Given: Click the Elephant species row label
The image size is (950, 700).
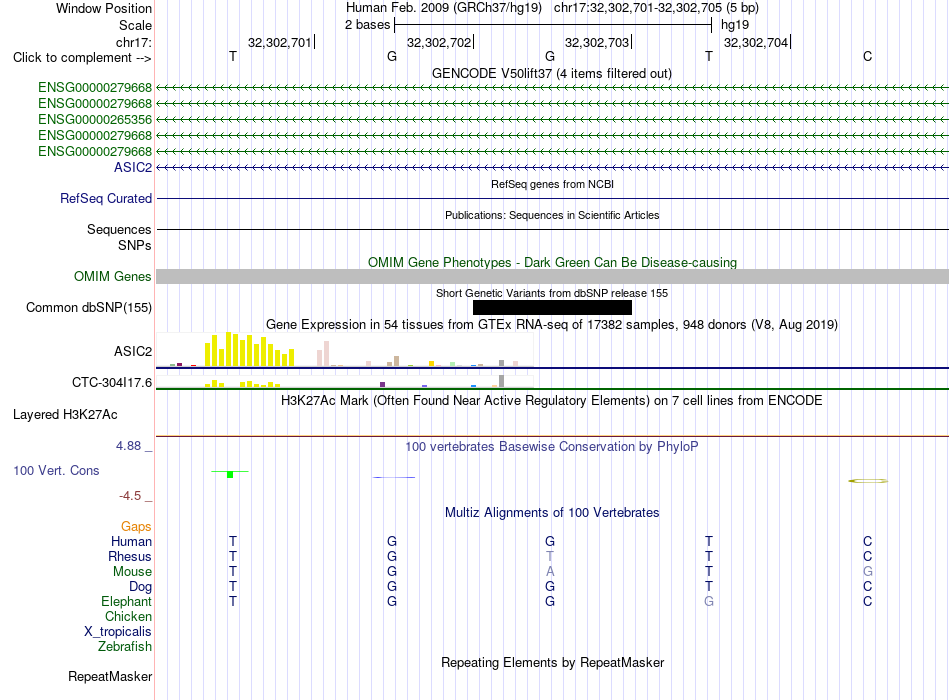Looking at the screenshot, I should (126, 601).
